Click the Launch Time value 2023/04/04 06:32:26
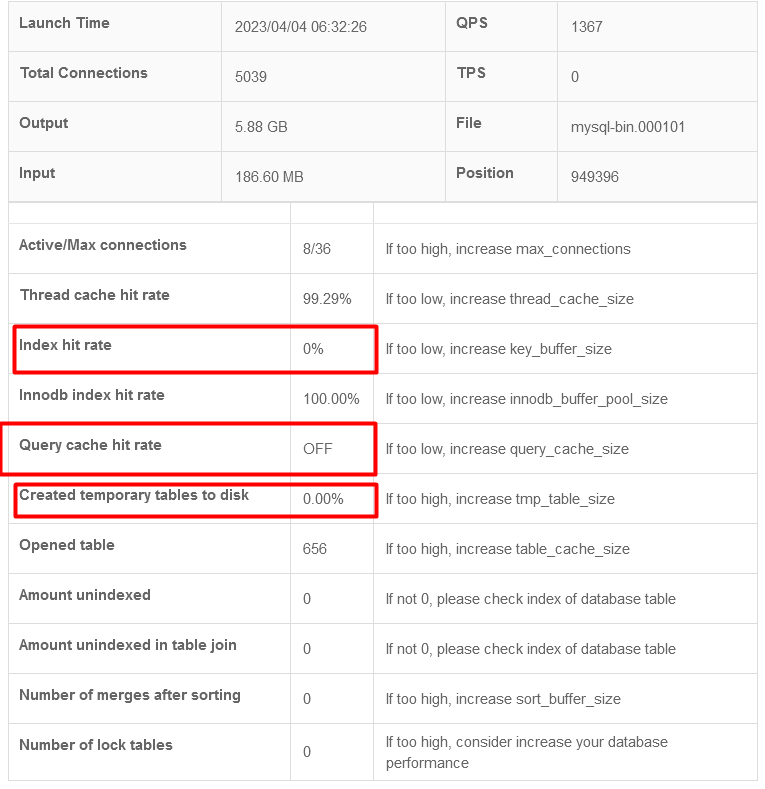Viewport: 765px width, 789px height. pyautogui.click(x=300, y=27)
